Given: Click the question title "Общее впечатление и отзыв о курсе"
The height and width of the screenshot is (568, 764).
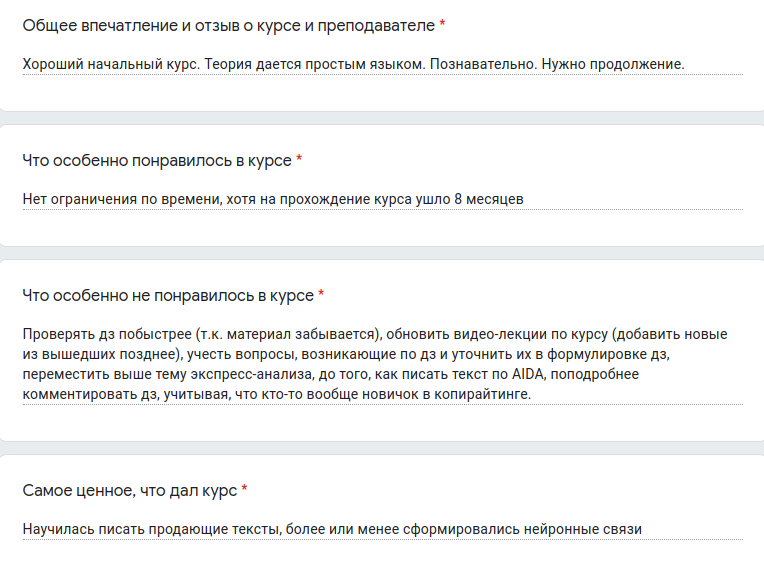Looking at the screenshot, I should [228, 24].
